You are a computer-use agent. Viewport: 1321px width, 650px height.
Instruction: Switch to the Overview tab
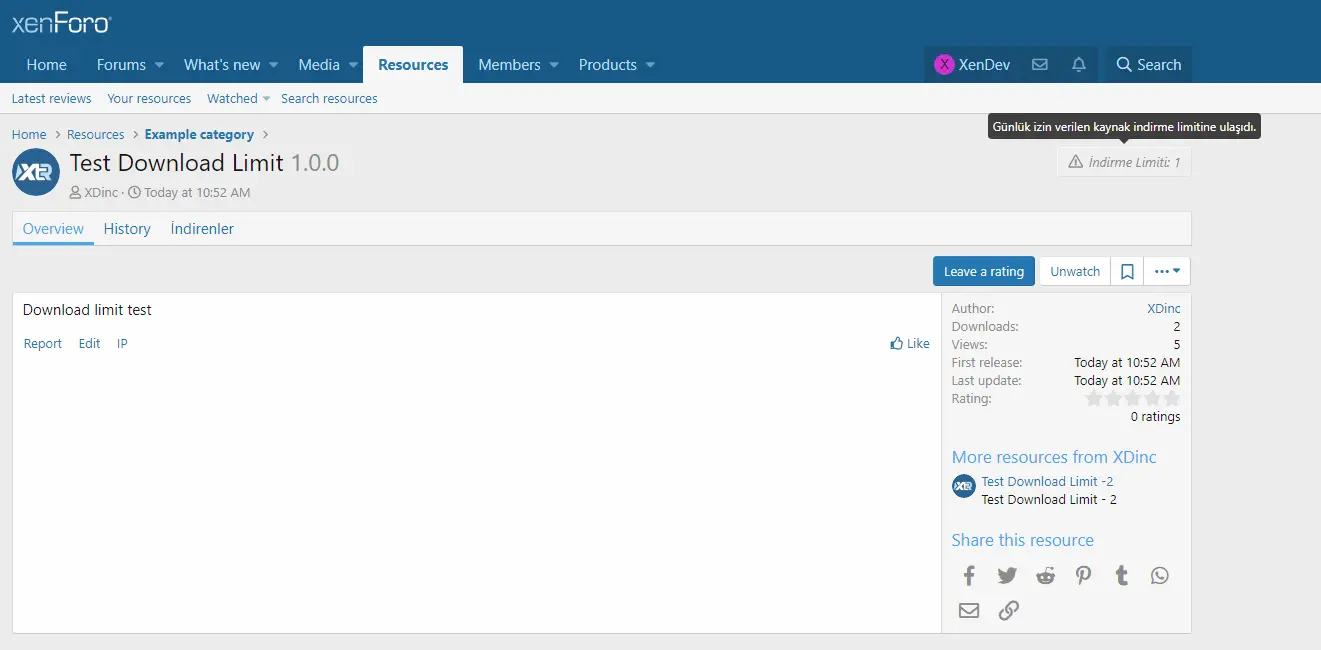pyautogui.click(x=53, y=229)
